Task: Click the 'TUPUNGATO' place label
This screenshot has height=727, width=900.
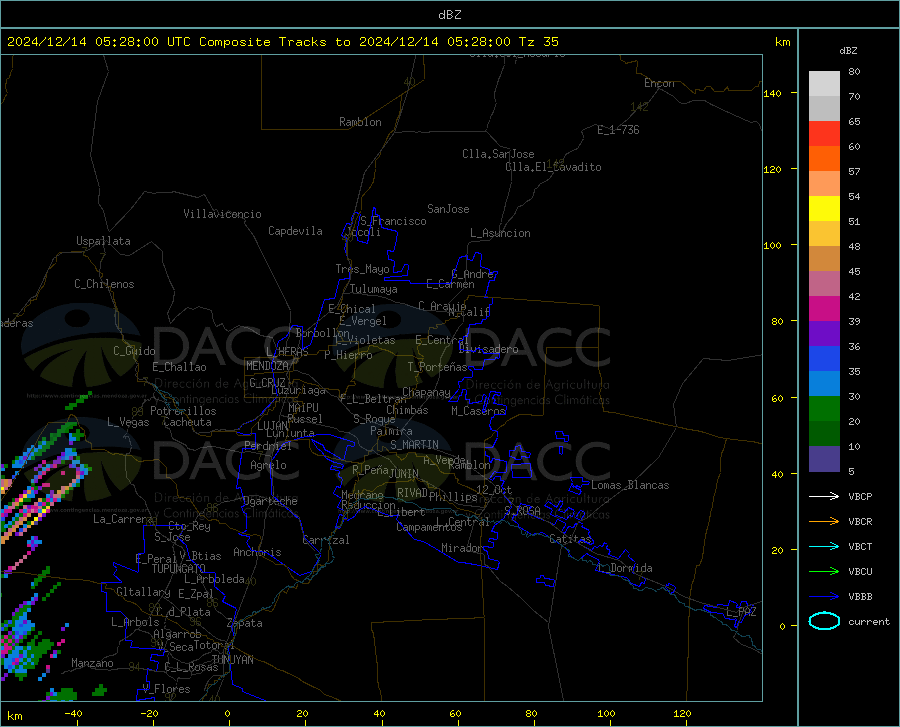Action: tap(179, 569)
